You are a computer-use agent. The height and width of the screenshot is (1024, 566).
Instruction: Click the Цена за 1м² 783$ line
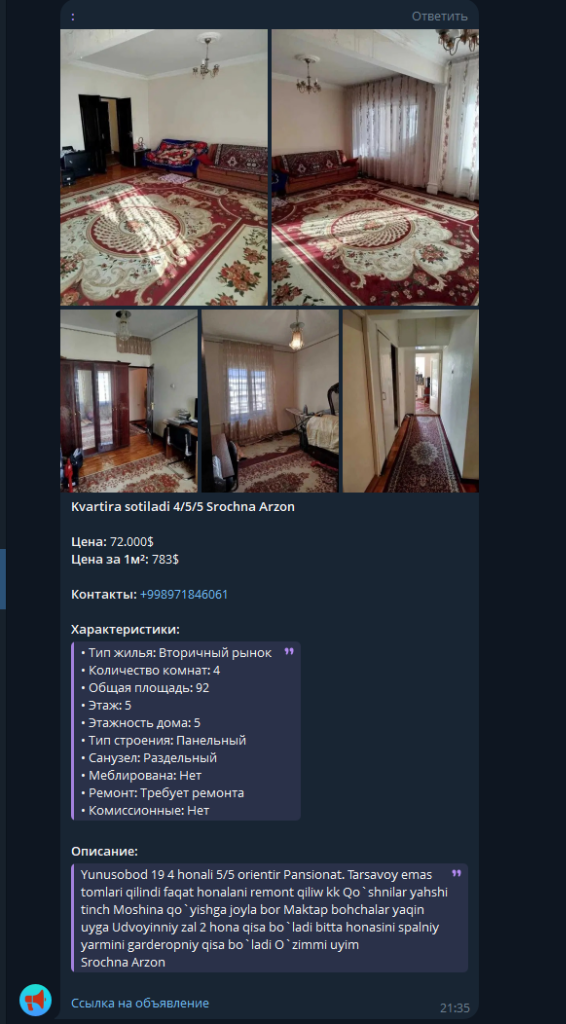[125, 560]
